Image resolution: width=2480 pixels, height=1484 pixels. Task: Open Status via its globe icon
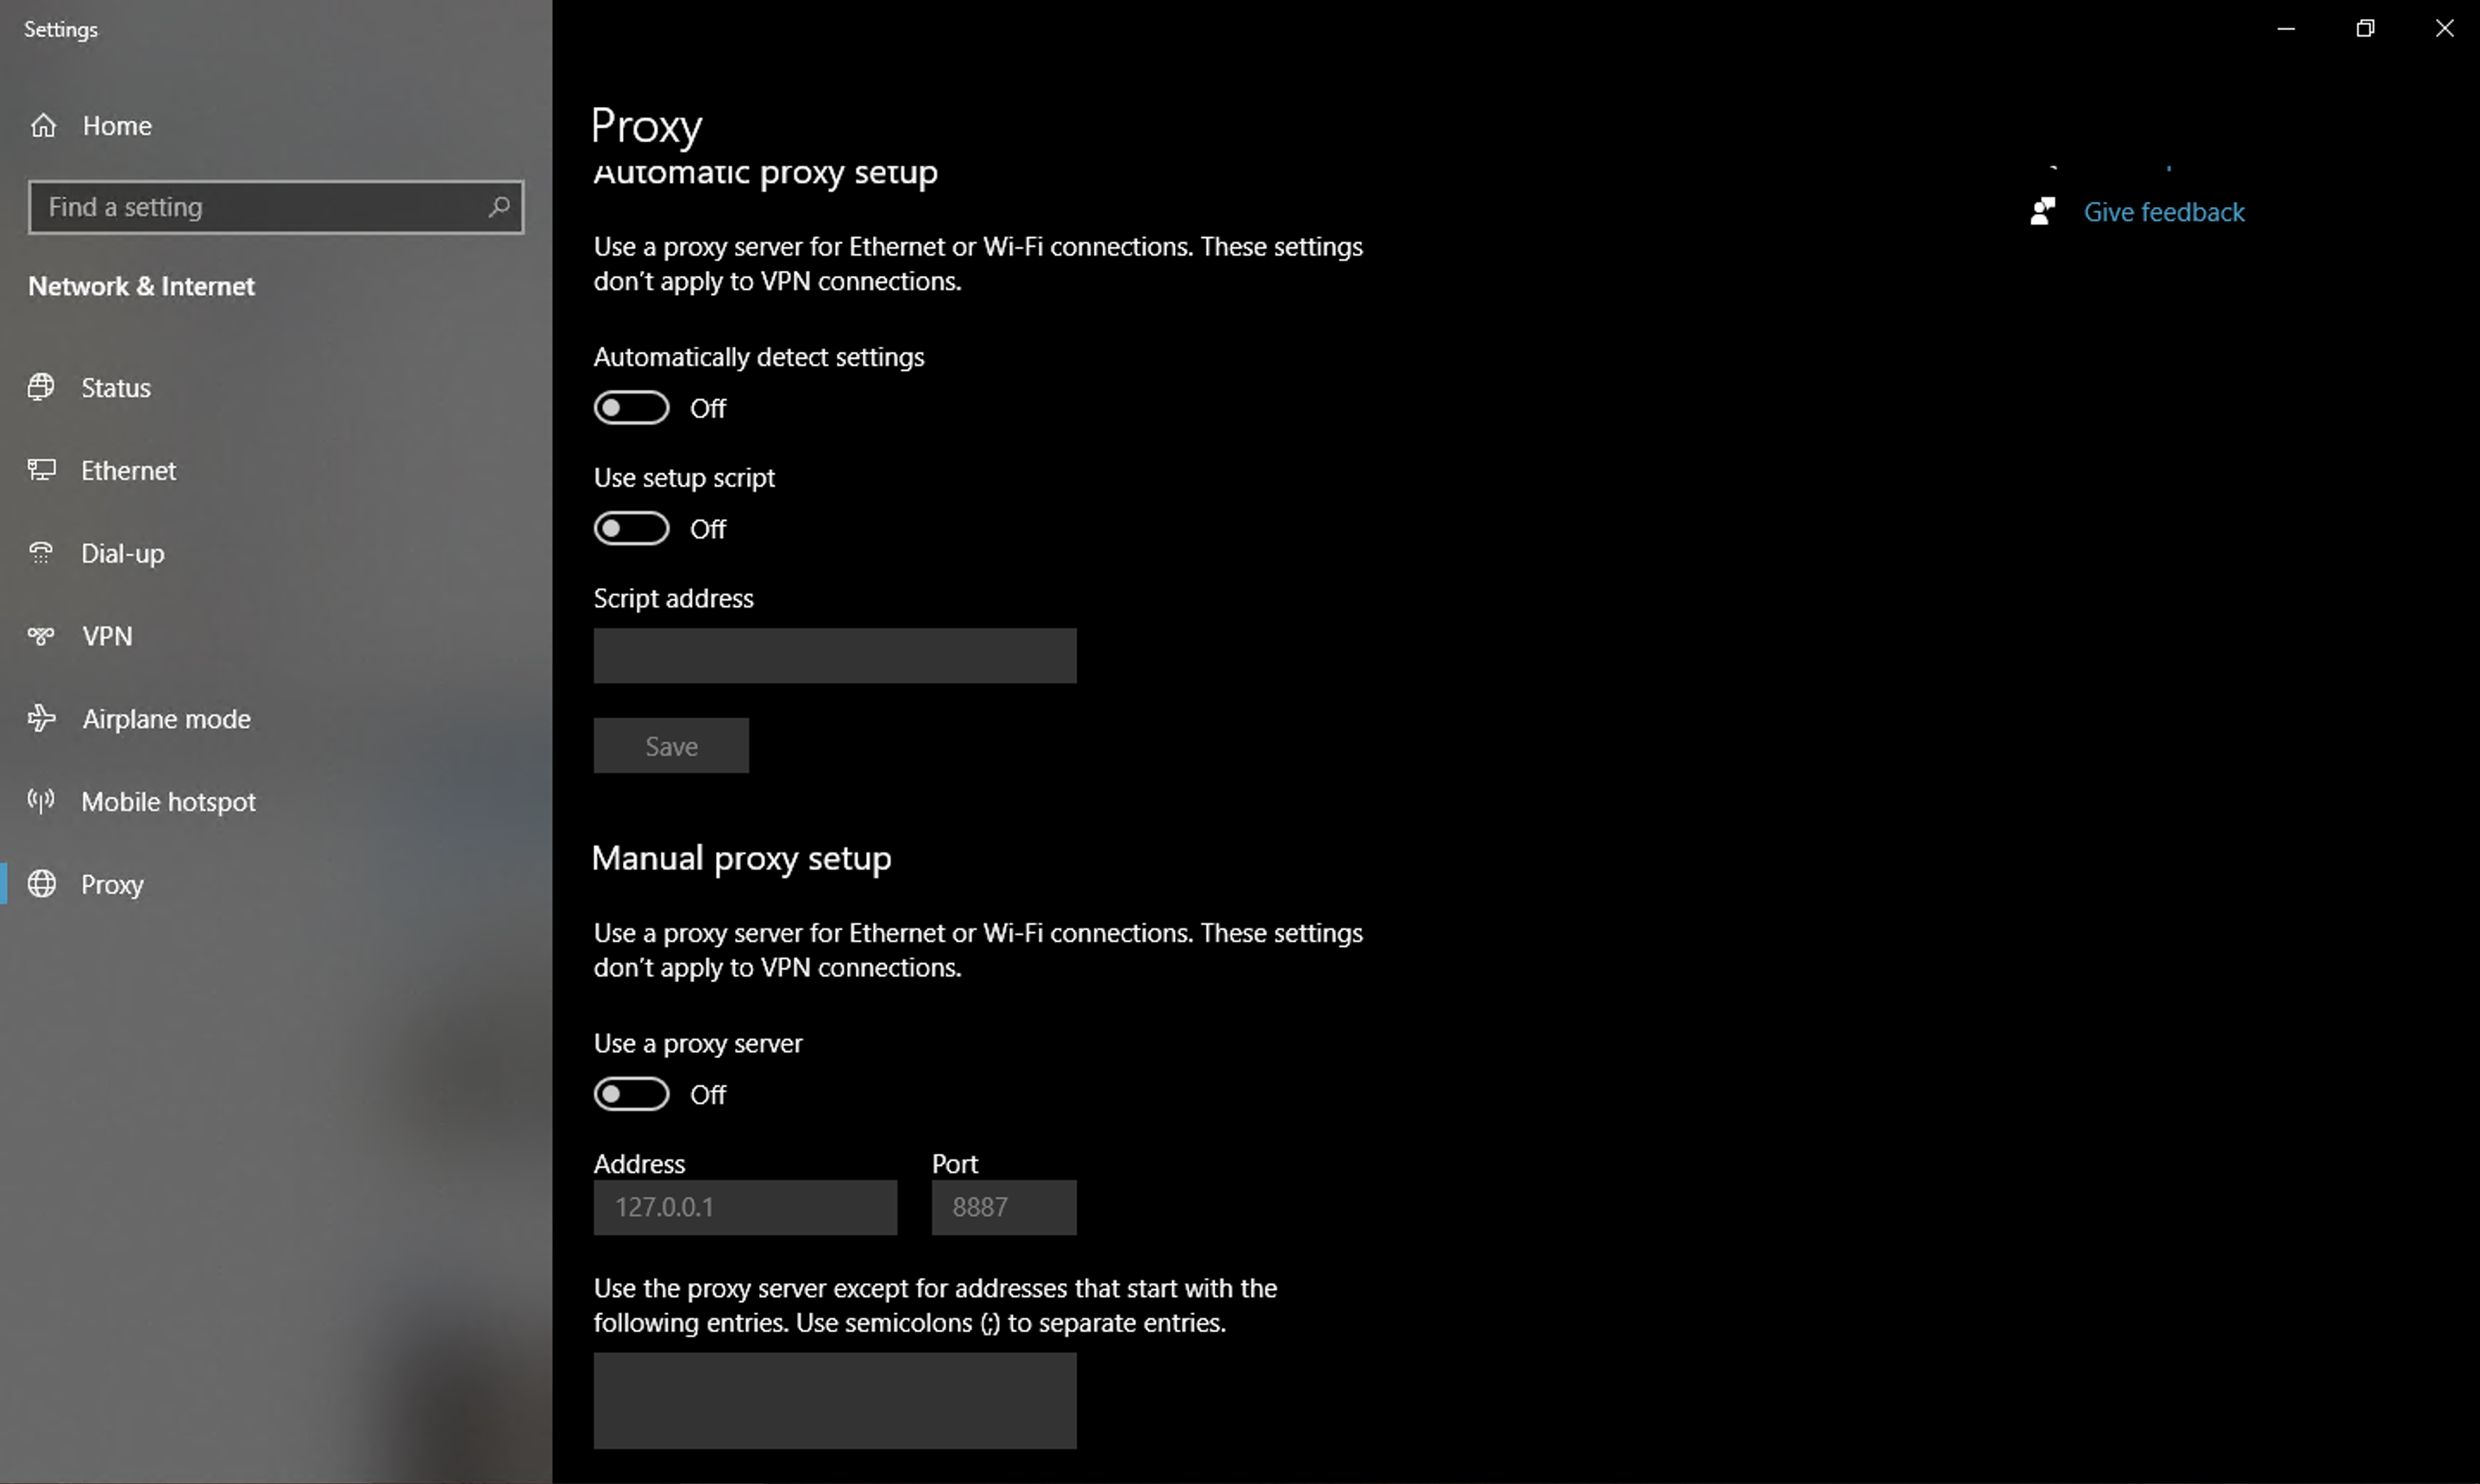(41, 387)
